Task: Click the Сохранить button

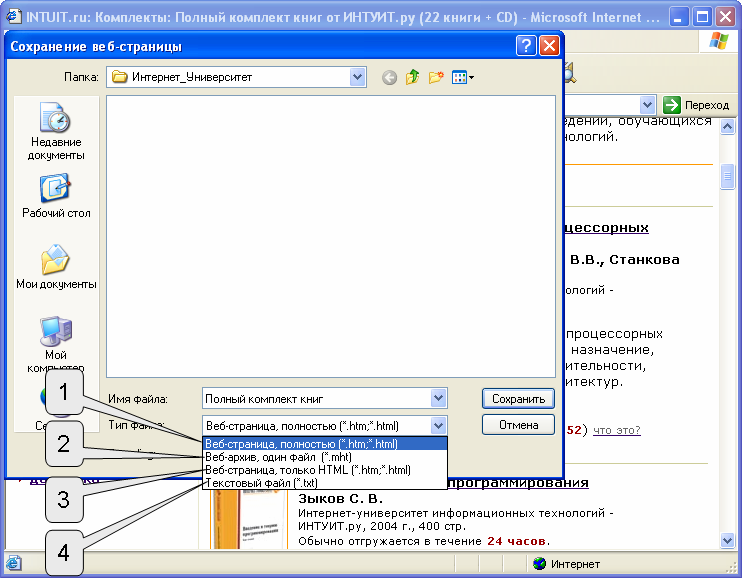Action: 518,399
